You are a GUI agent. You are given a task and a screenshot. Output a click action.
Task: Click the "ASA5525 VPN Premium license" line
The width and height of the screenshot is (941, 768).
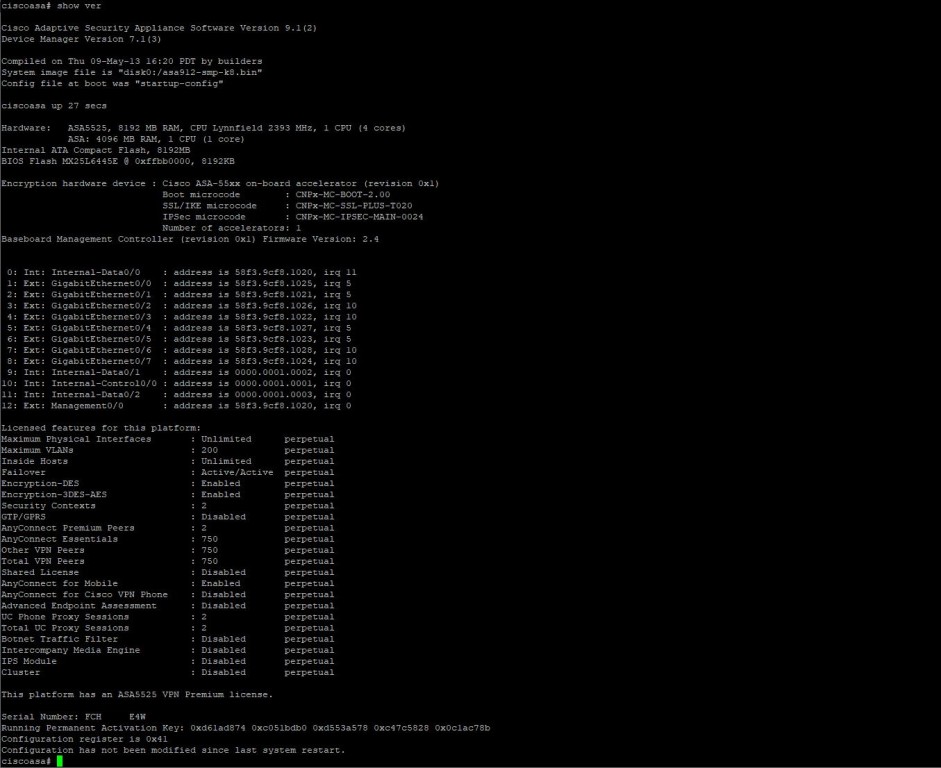click(x=137, y=695)
